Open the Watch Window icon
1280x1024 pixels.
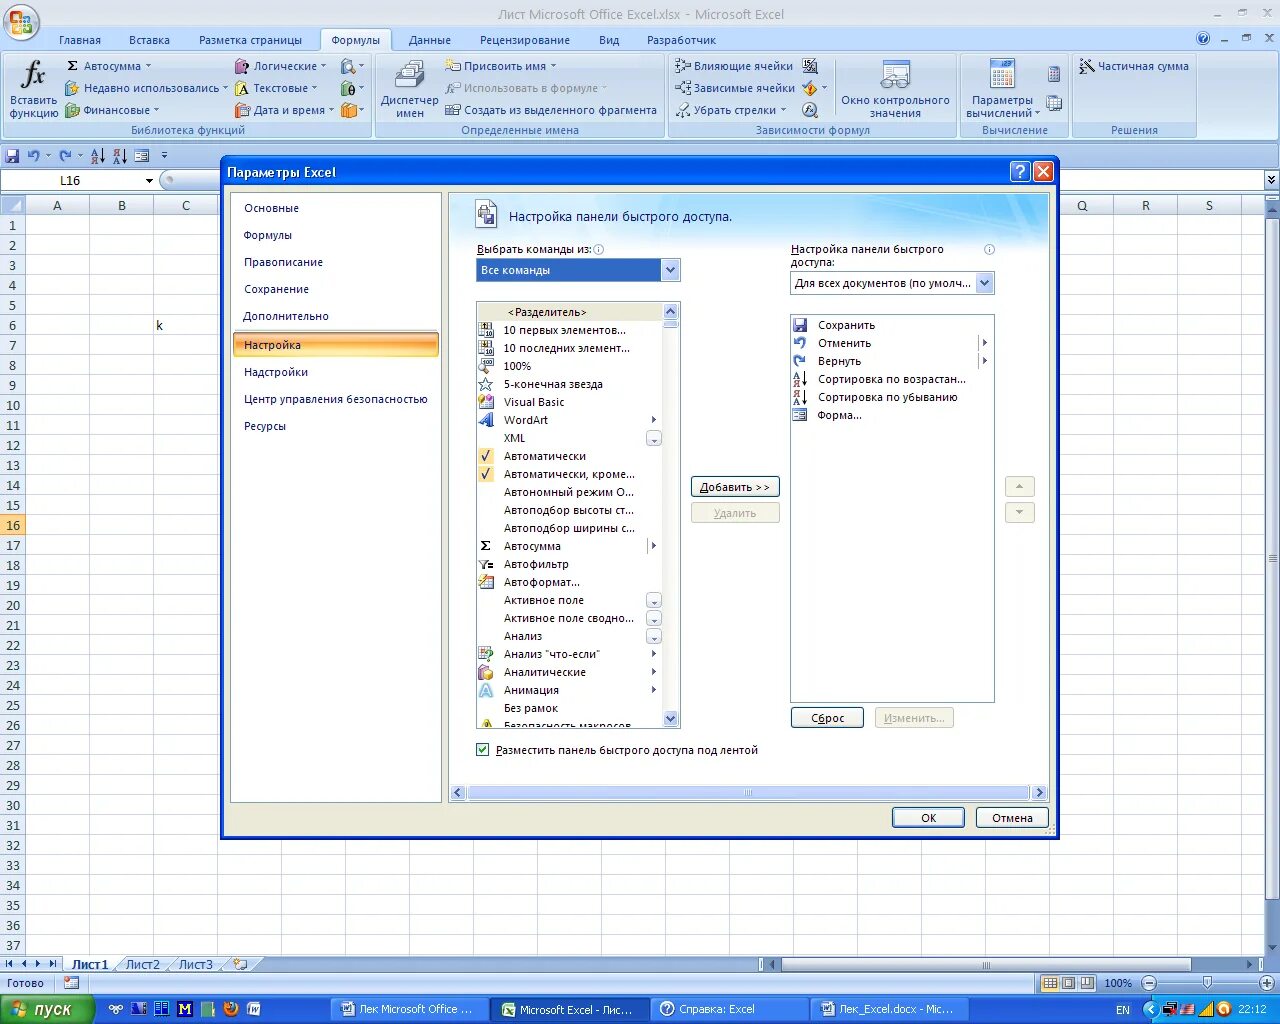click(x=895, y=75)
